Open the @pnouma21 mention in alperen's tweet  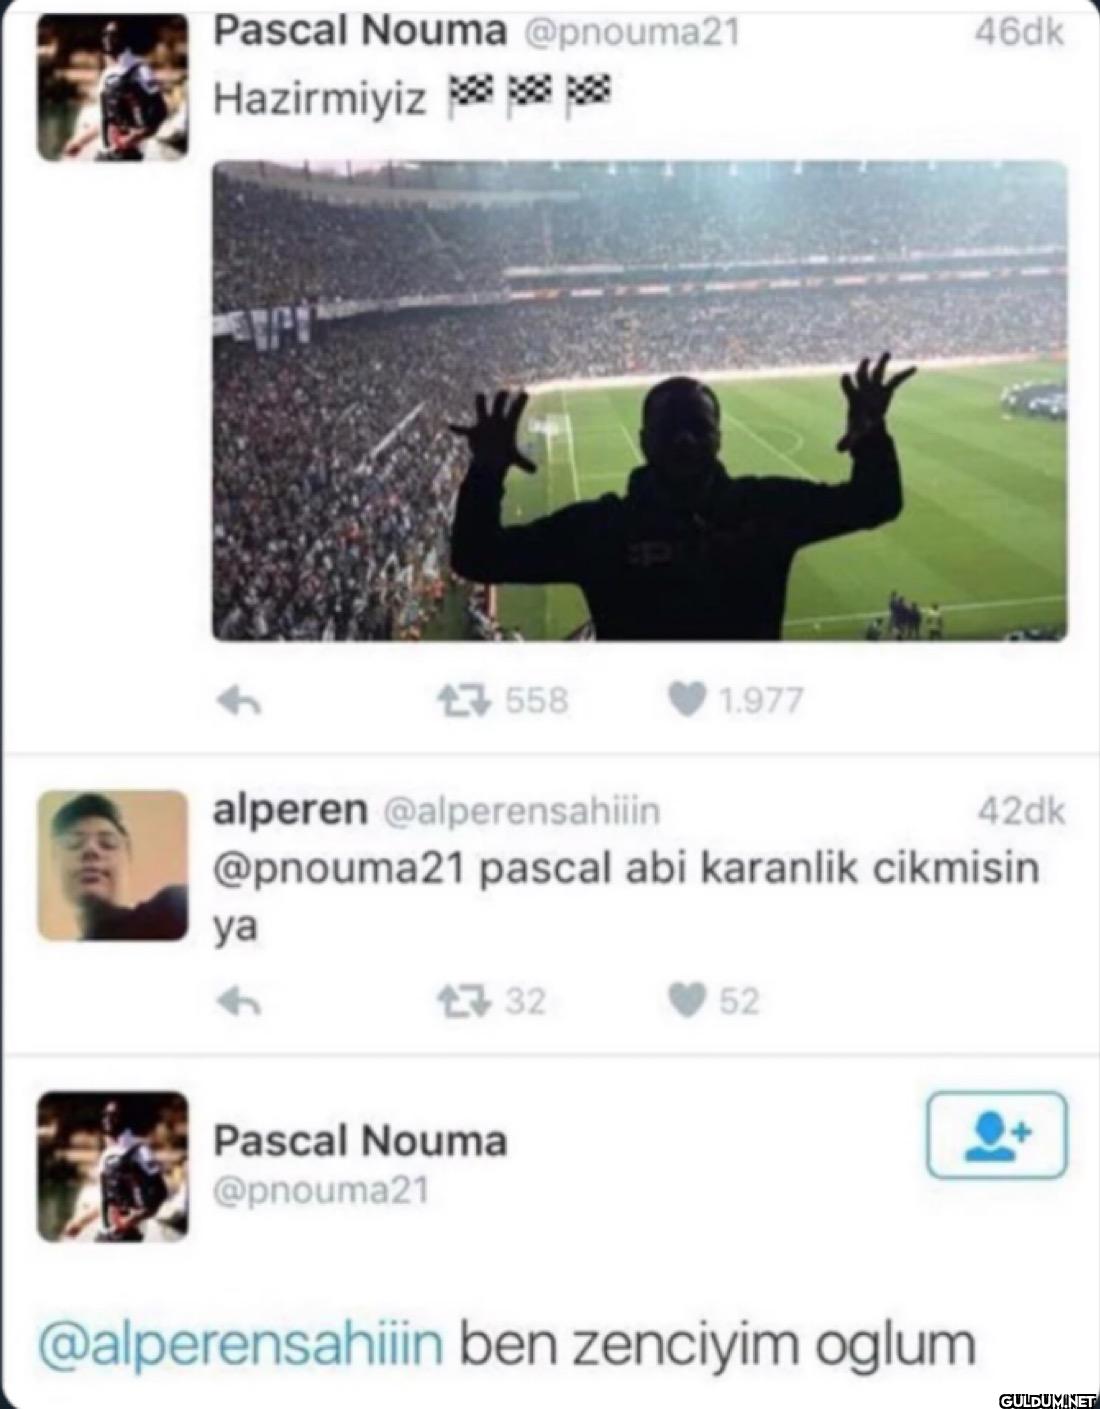(339, 869)
